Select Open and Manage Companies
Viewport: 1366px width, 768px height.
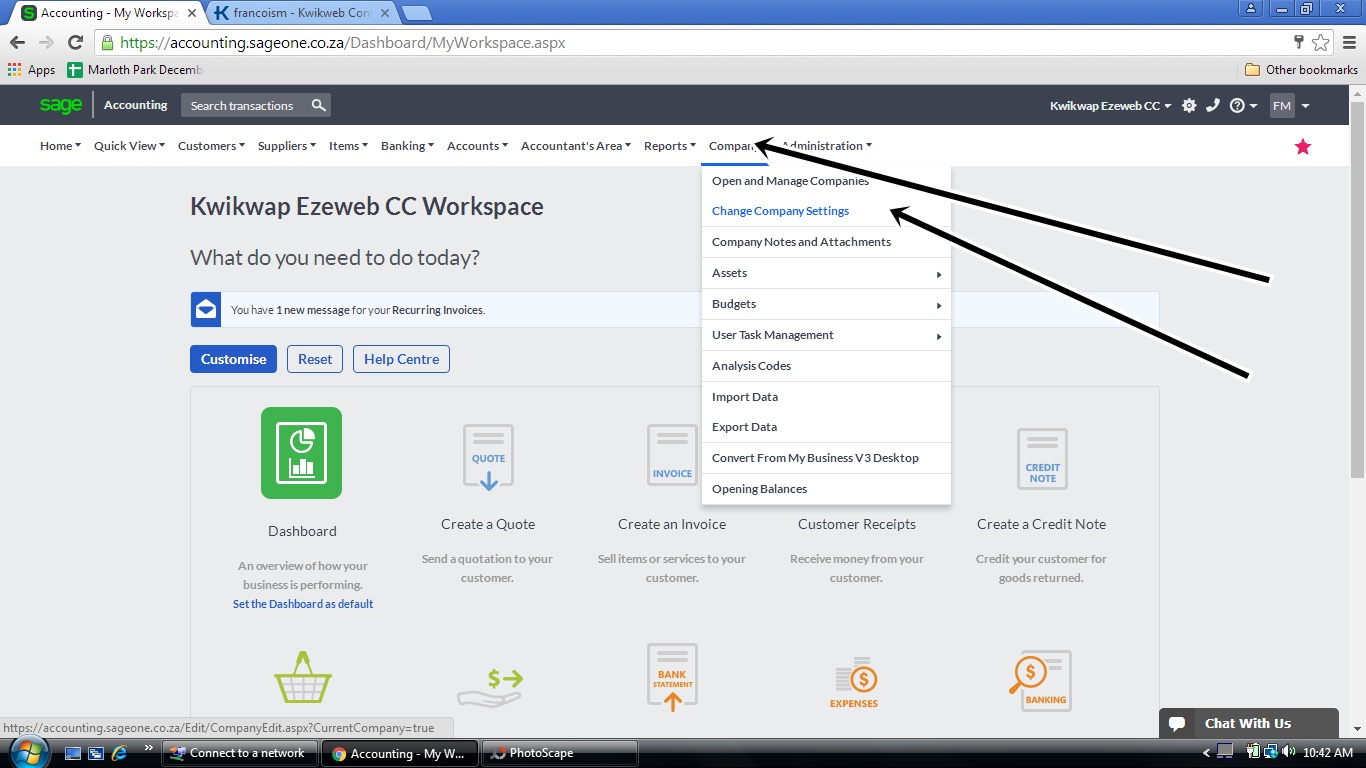pos(826,181)
